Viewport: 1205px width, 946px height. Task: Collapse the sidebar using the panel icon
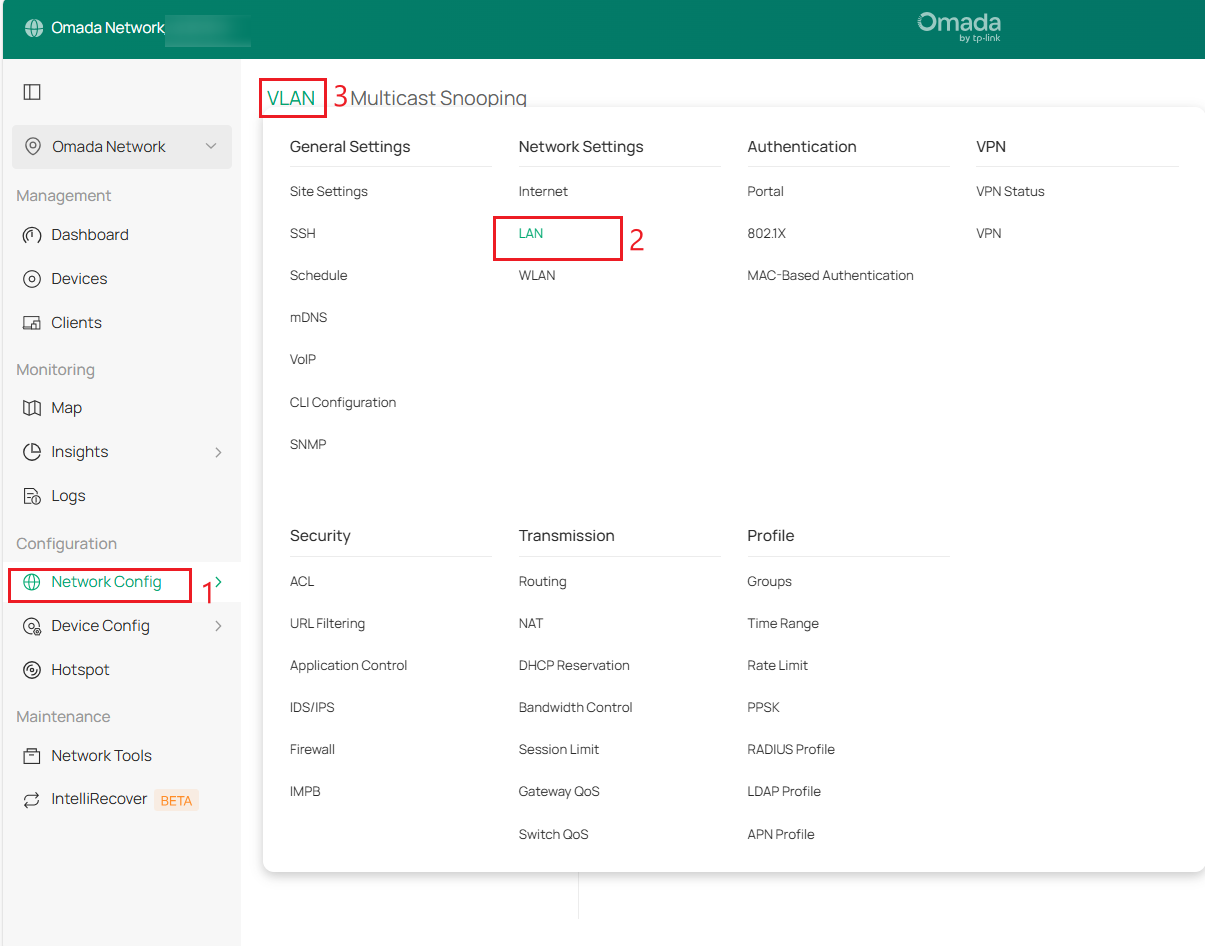pos(32,91)
